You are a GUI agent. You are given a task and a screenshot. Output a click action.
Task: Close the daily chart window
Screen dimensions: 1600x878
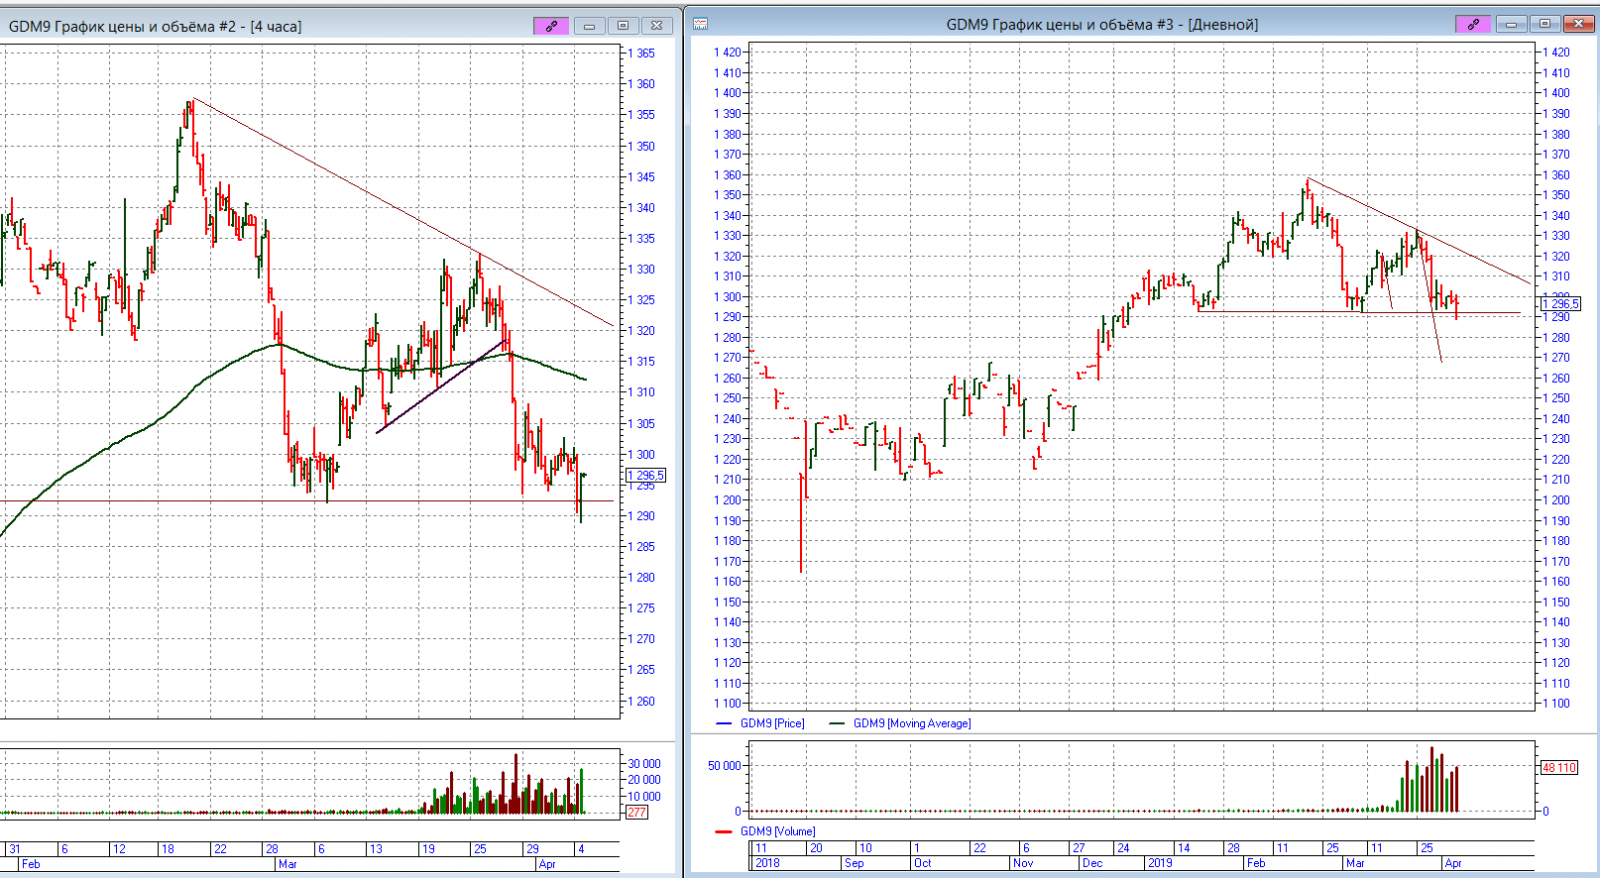(x=1579, y=24)
